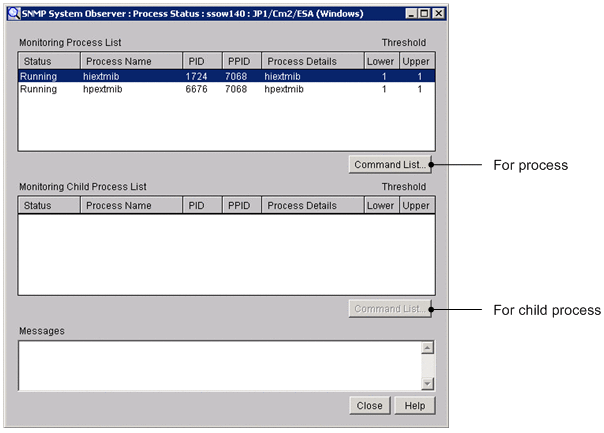
Task: Click Lower threshold value of hpextmib row
Action: [x=384, y=89]
